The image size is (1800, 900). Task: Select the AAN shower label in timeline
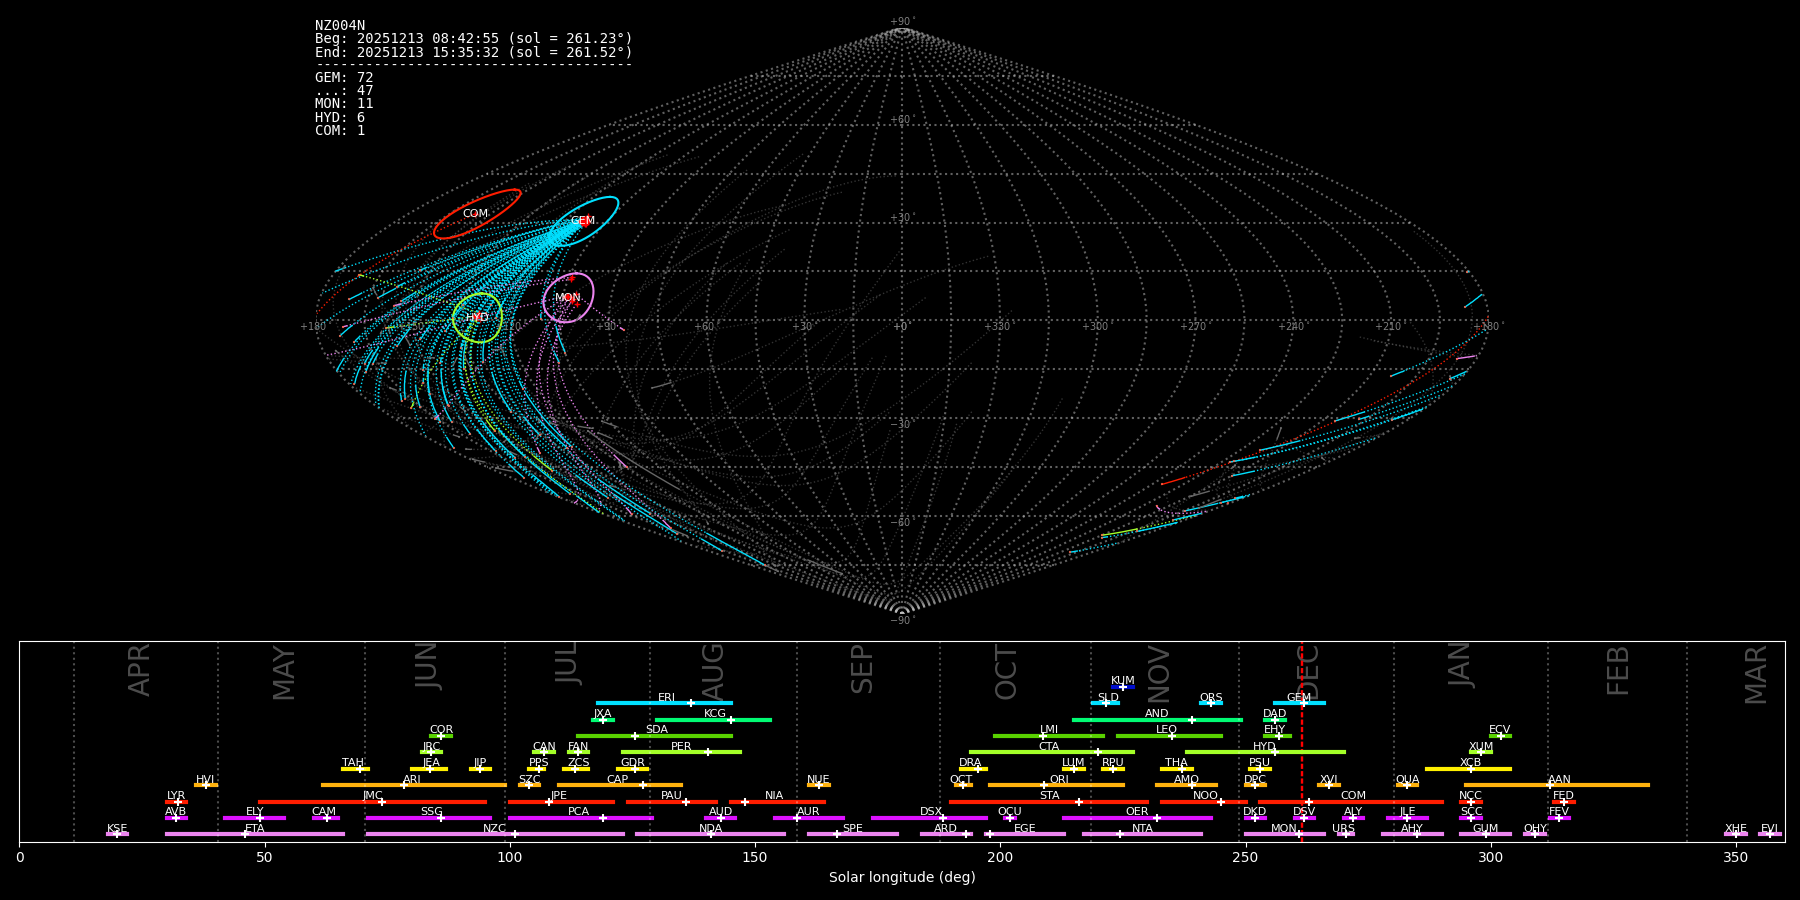click(1560, 780)
